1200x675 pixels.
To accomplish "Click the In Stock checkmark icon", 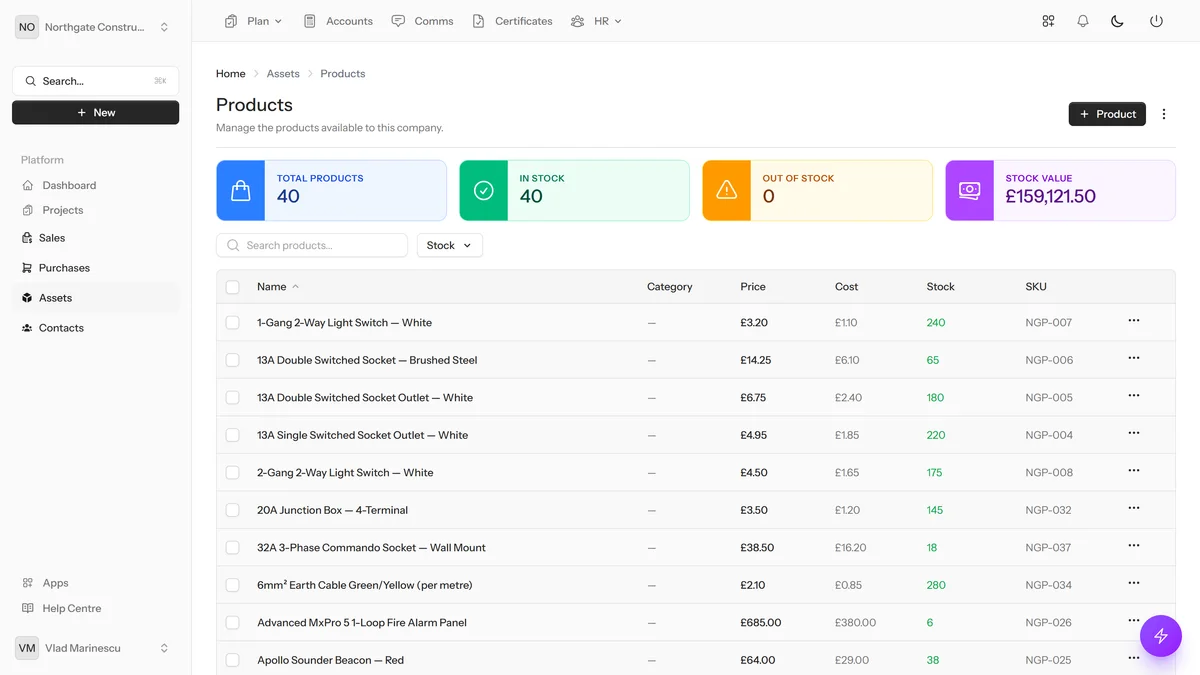I will point(484,190).
